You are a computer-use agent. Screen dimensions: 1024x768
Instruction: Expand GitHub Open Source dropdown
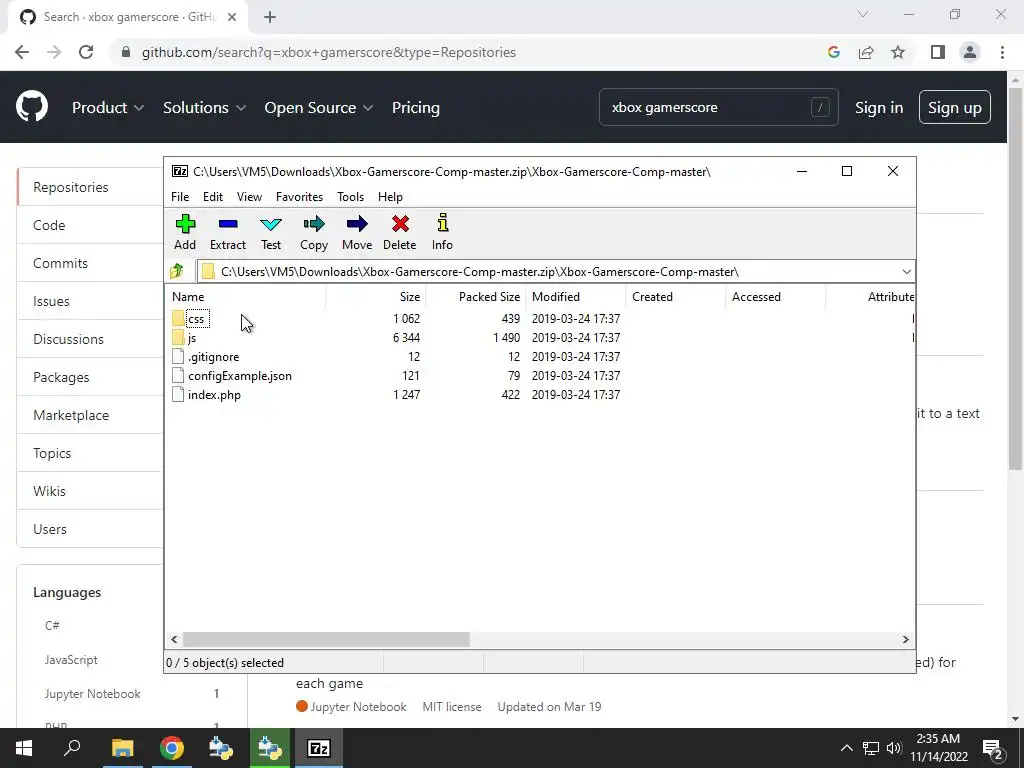319,108
